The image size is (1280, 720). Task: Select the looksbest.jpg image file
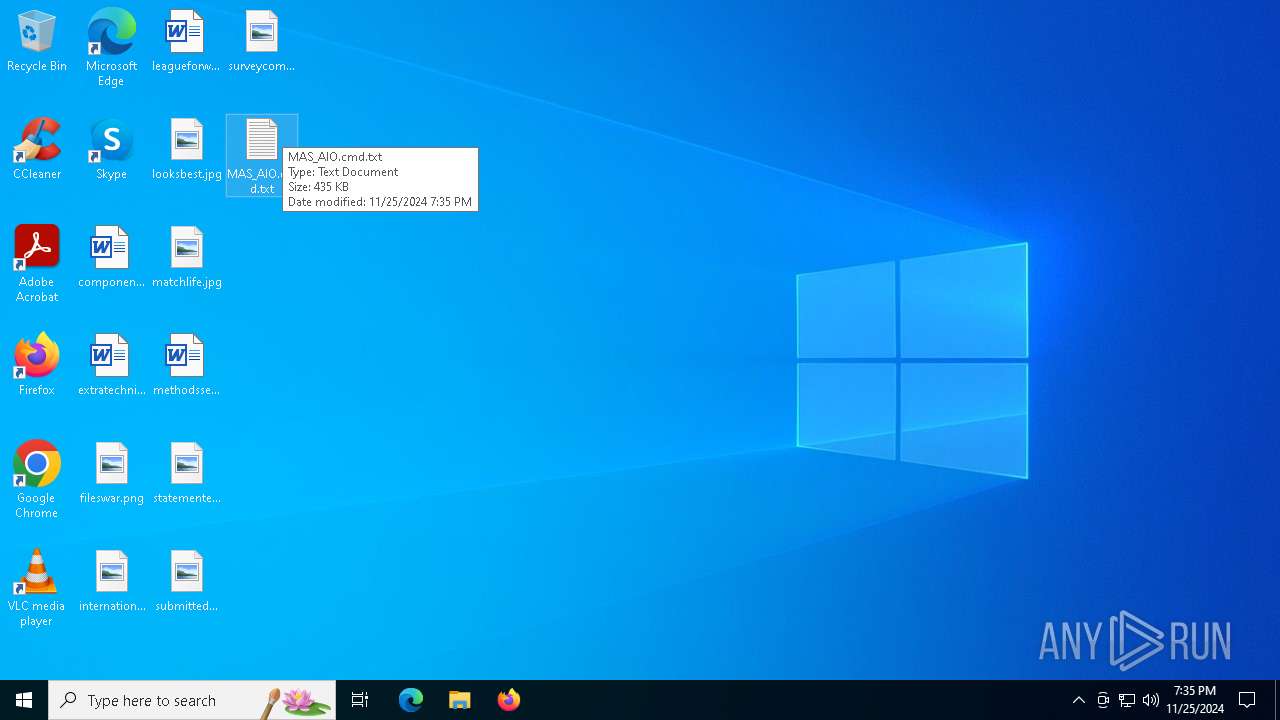[187, 150]
